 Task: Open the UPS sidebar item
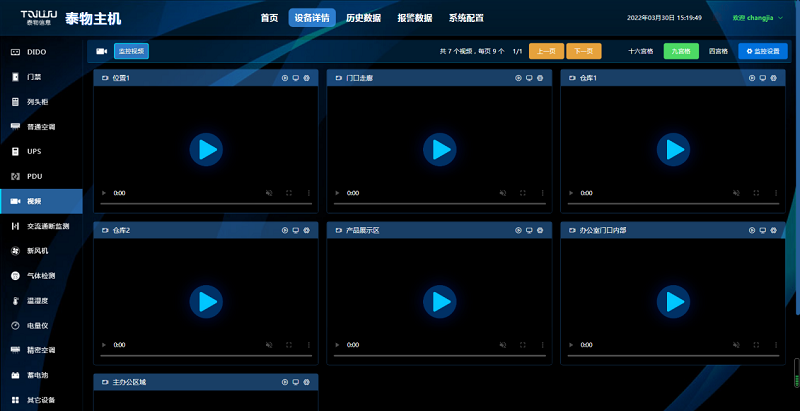(x=41, y=151)
